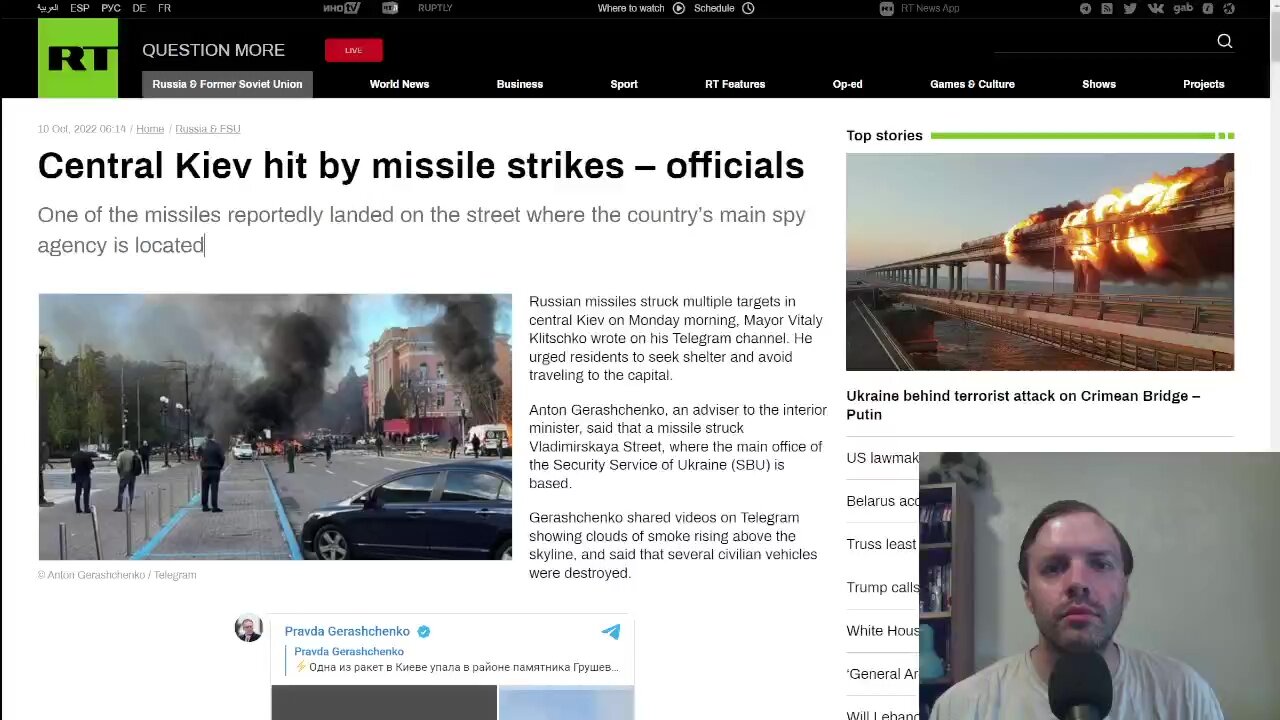The height and width of the screenshot is (720, 1280).
Task: Open the Business section
Action: 520,84
